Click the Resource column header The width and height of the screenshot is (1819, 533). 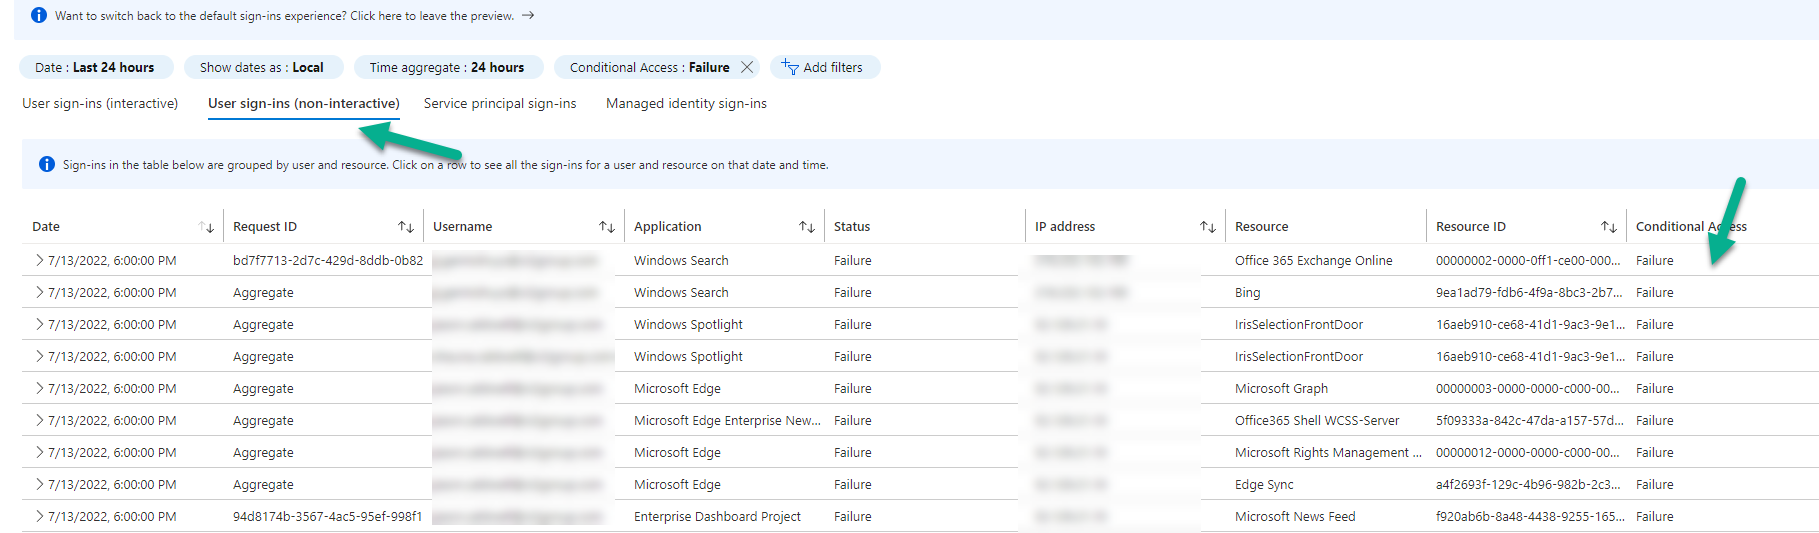1261,227
